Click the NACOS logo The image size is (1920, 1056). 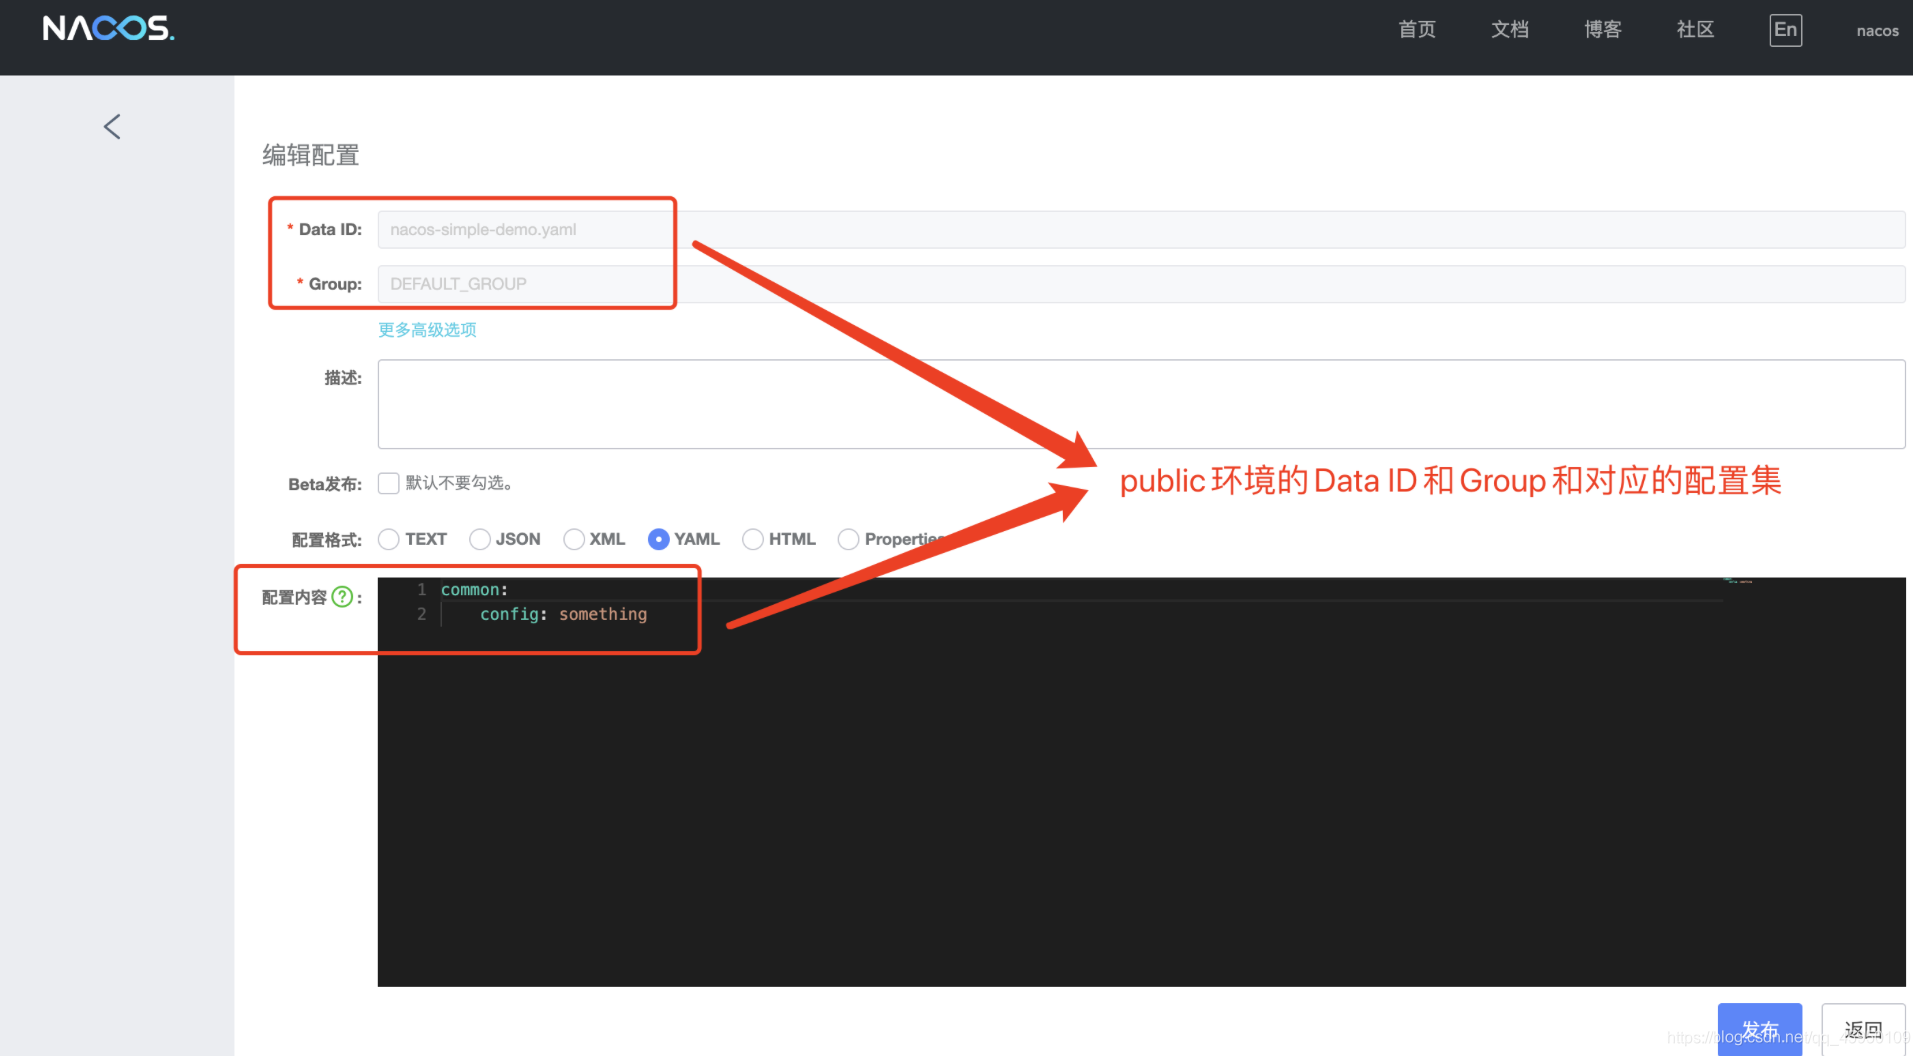[x=108, y=29]
